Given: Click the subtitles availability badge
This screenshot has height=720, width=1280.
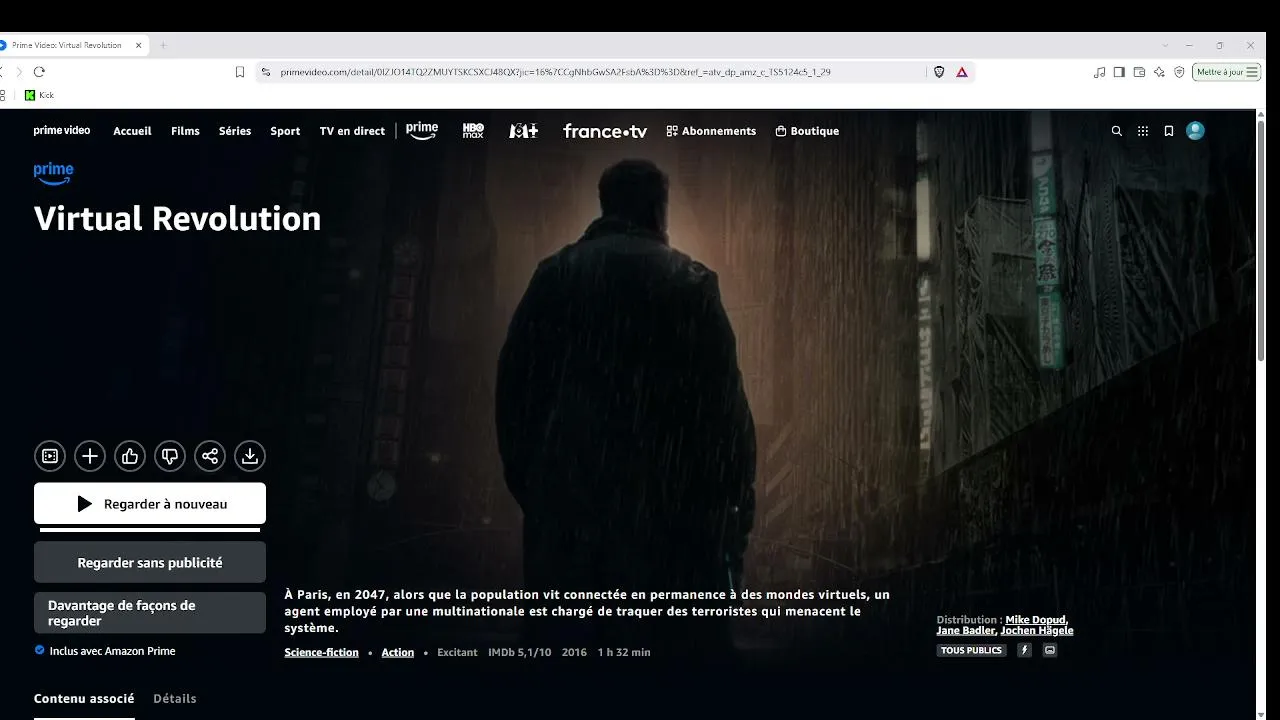Looking at the screenshot, I should pyautogui.click(x=1050, y=650).
